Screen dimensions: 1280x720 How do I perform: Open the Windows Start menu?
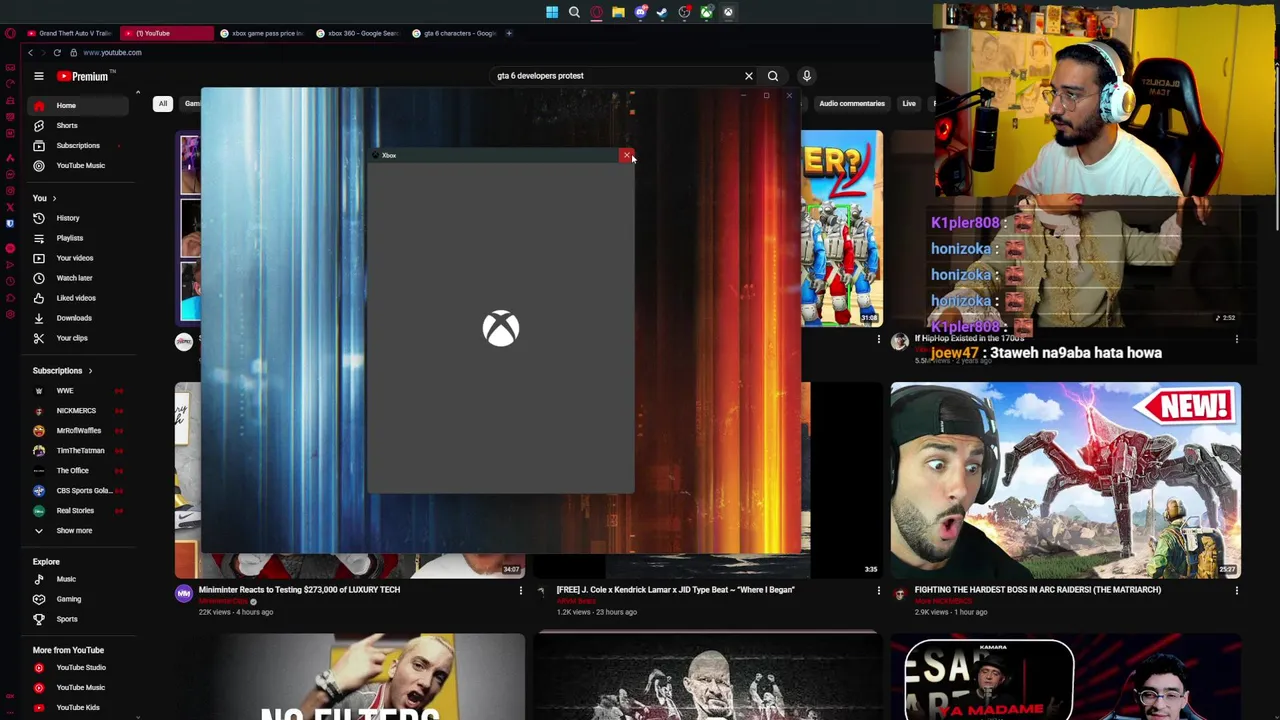[x=552, y=12]
